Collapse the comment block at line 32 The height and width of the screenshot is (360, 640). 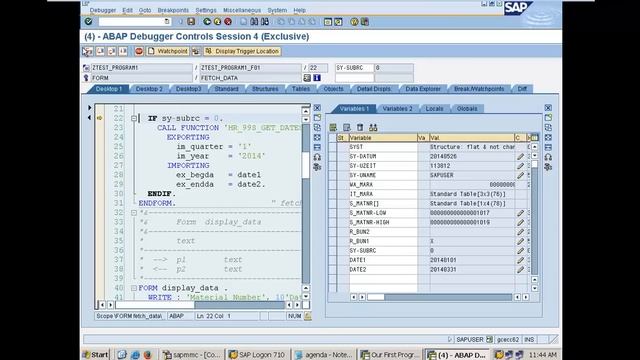[x=133, y=213]
